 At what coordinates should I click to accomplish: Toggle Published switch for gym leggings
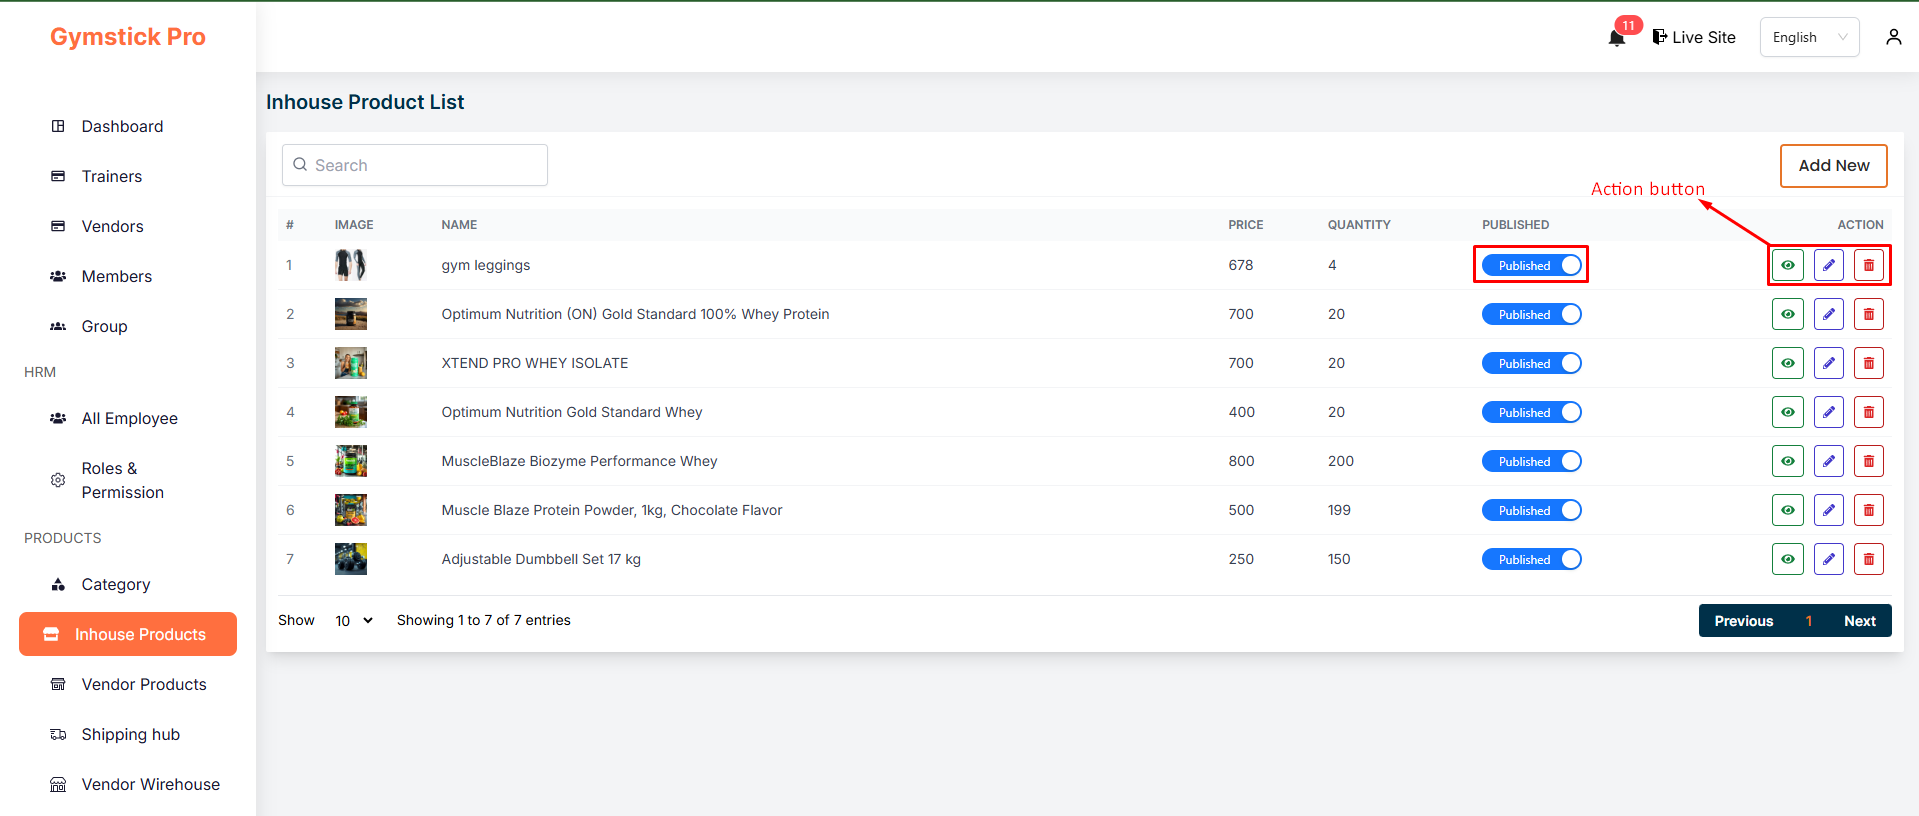[x=1531, y=265]
